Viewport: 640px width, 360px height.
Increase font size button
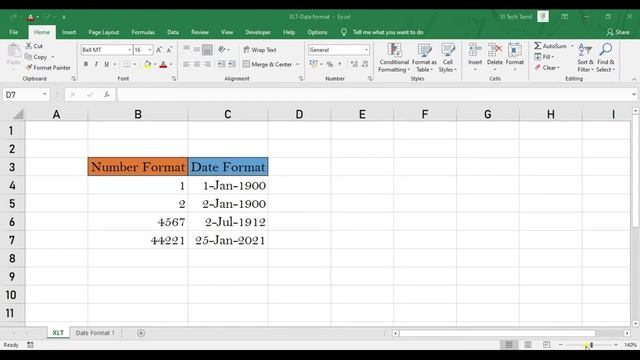point(159,50)
